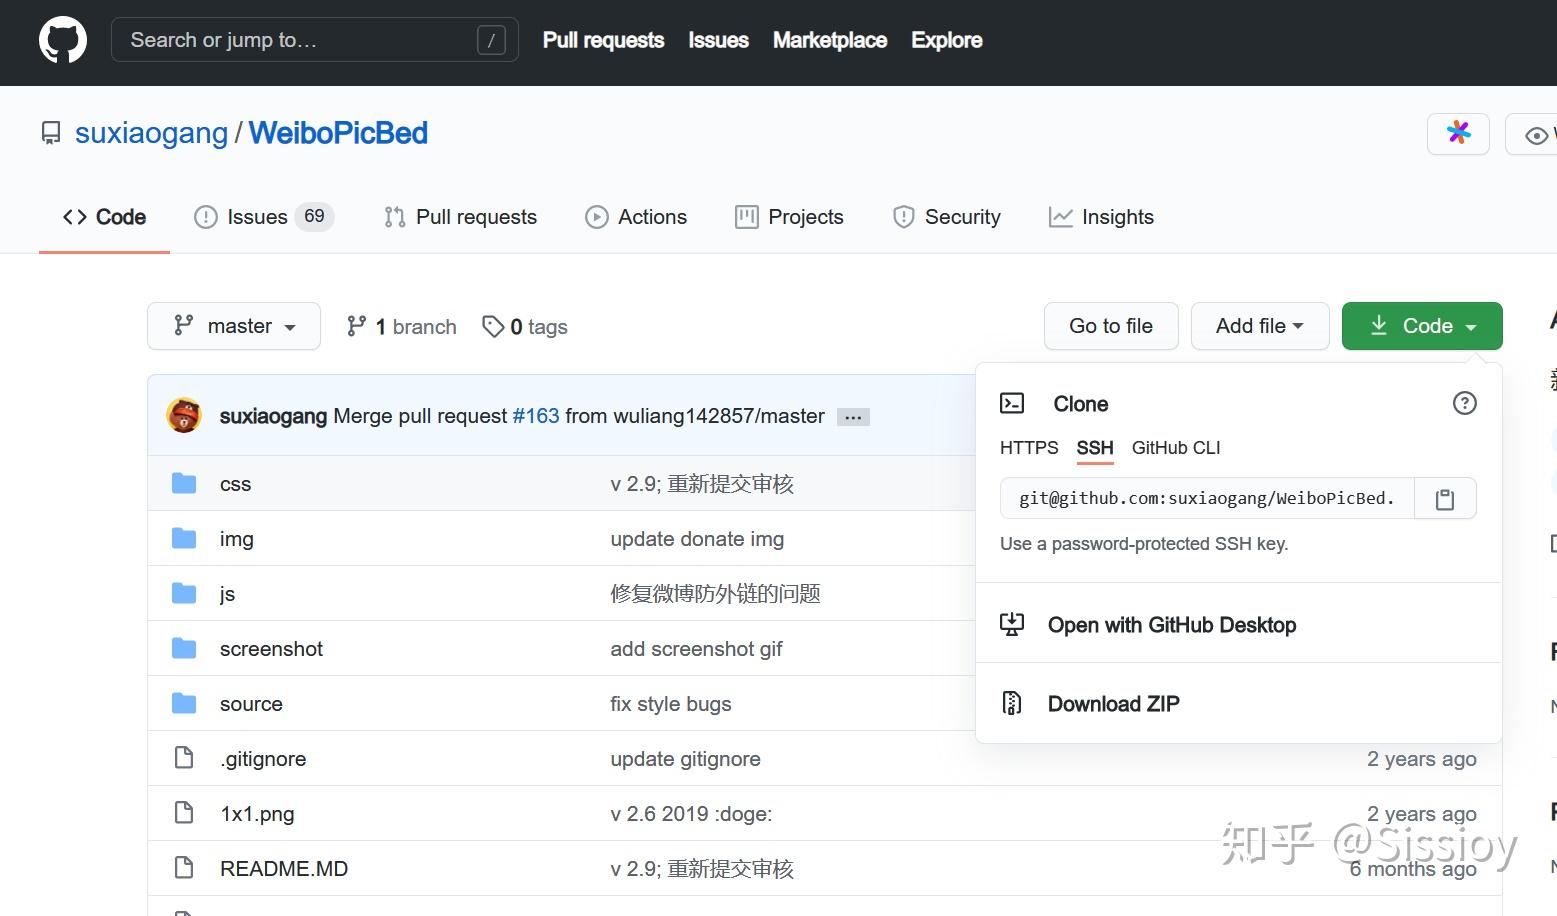The height and width of the screenshot is (916, 1557).
Task: Click the Clone help question icon
Action: click(1464, 403)
